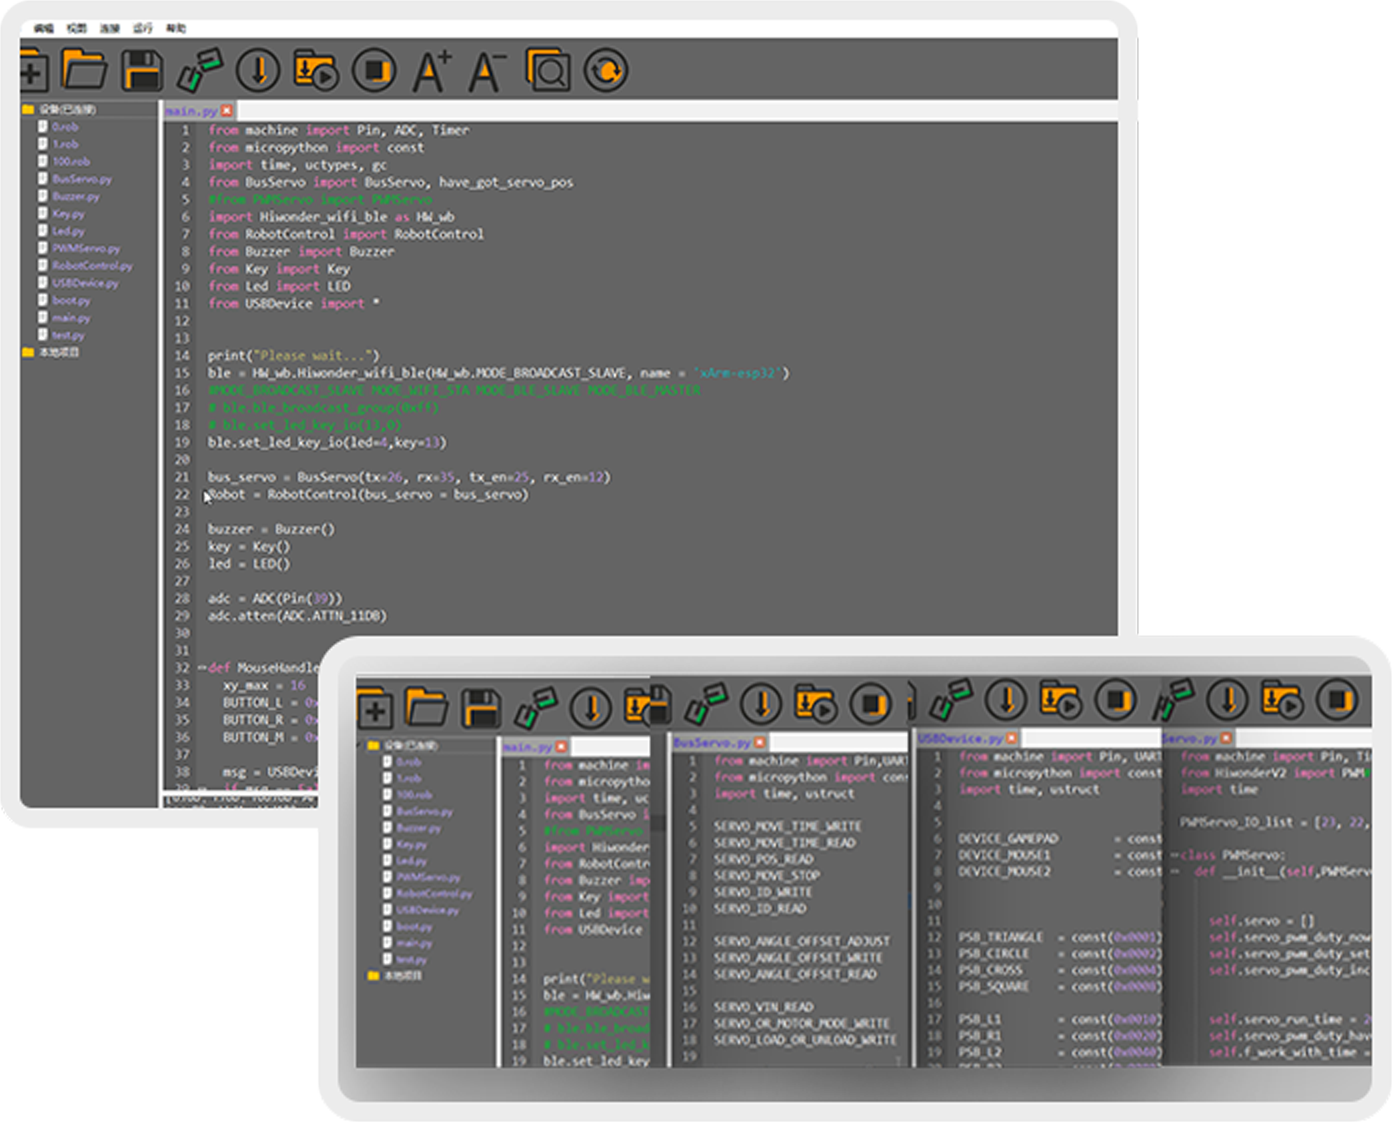
Task: Collapse class PWMServo fold in Servo.py panel
Action: pyautogui.click(x=1175, y=855)
